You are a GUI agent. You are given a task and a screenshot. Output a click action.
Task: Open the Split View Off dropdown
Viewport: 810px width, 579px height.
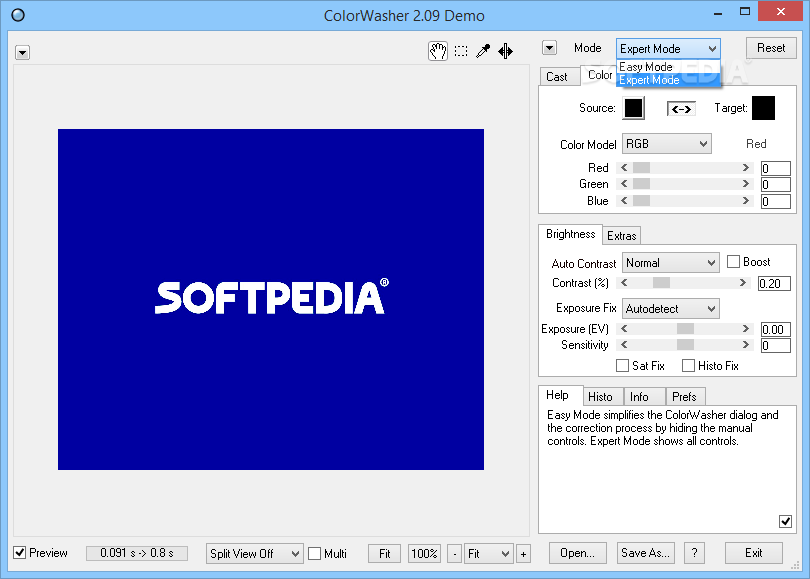[x=254, y=554]
